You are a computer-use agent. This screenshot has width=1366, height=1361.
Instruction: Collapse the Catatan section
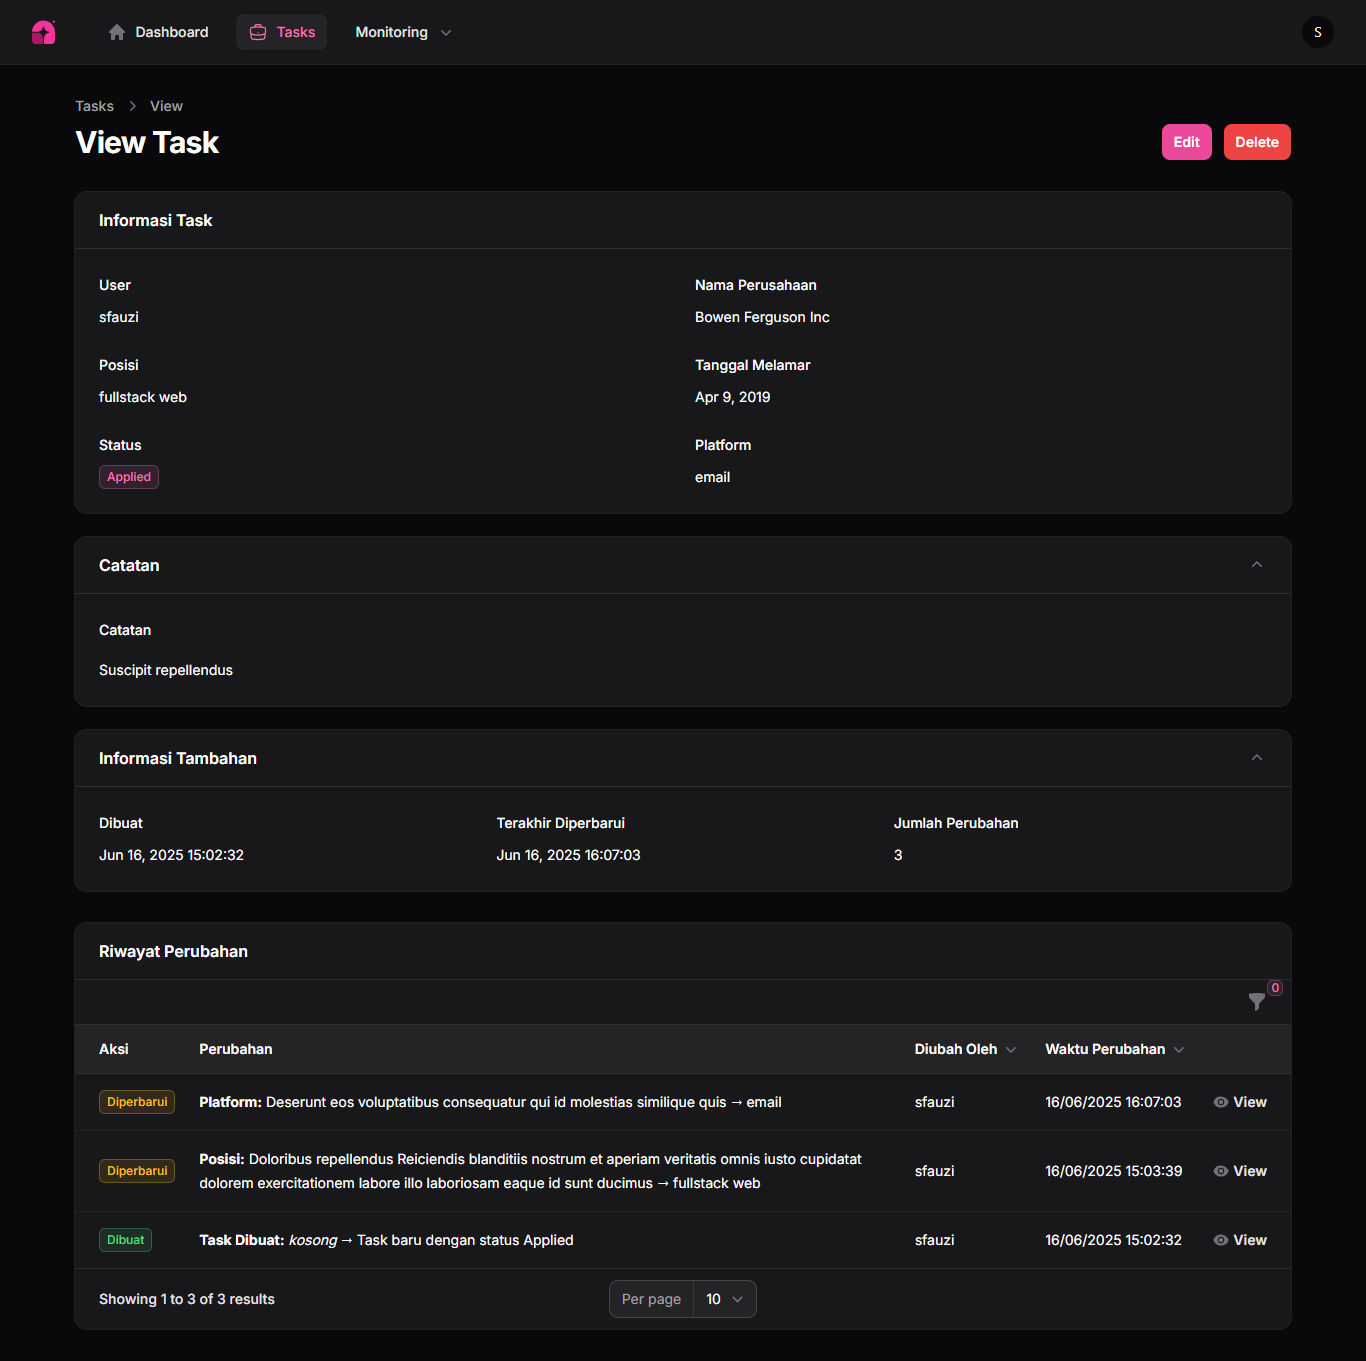coord(1257,565)
